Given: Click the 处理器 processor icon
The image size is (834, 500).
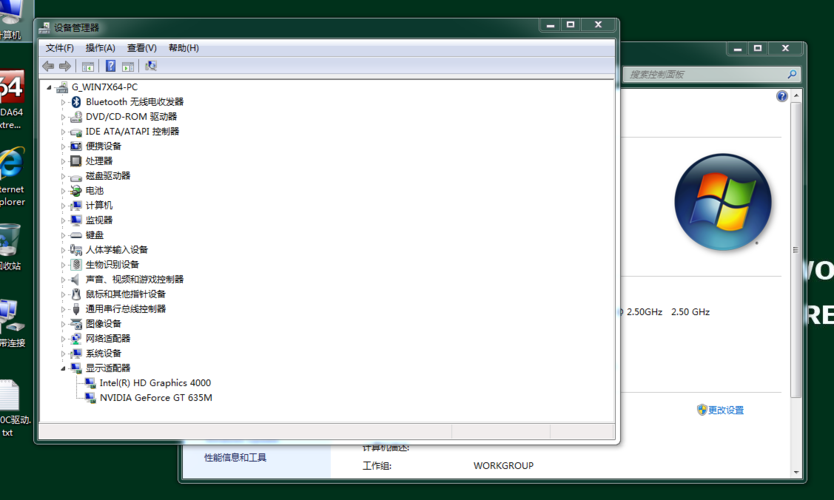Looking at the screenshot, I should [x=76, y=161].
